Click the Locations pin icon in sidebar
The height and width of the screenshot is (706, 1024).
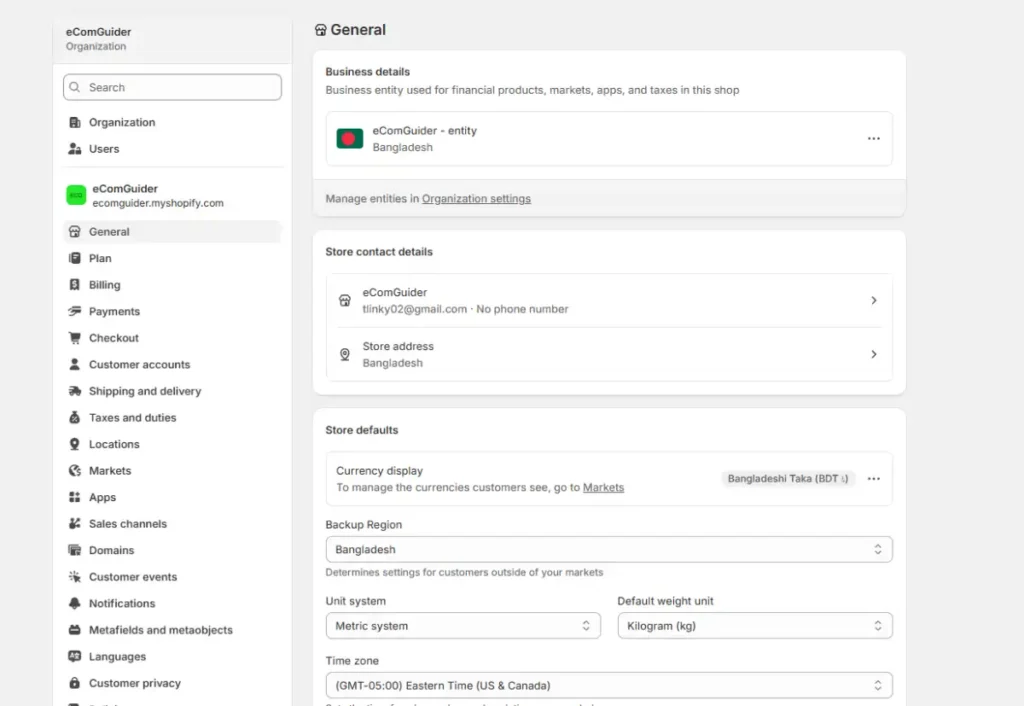[x=74, y=444]
